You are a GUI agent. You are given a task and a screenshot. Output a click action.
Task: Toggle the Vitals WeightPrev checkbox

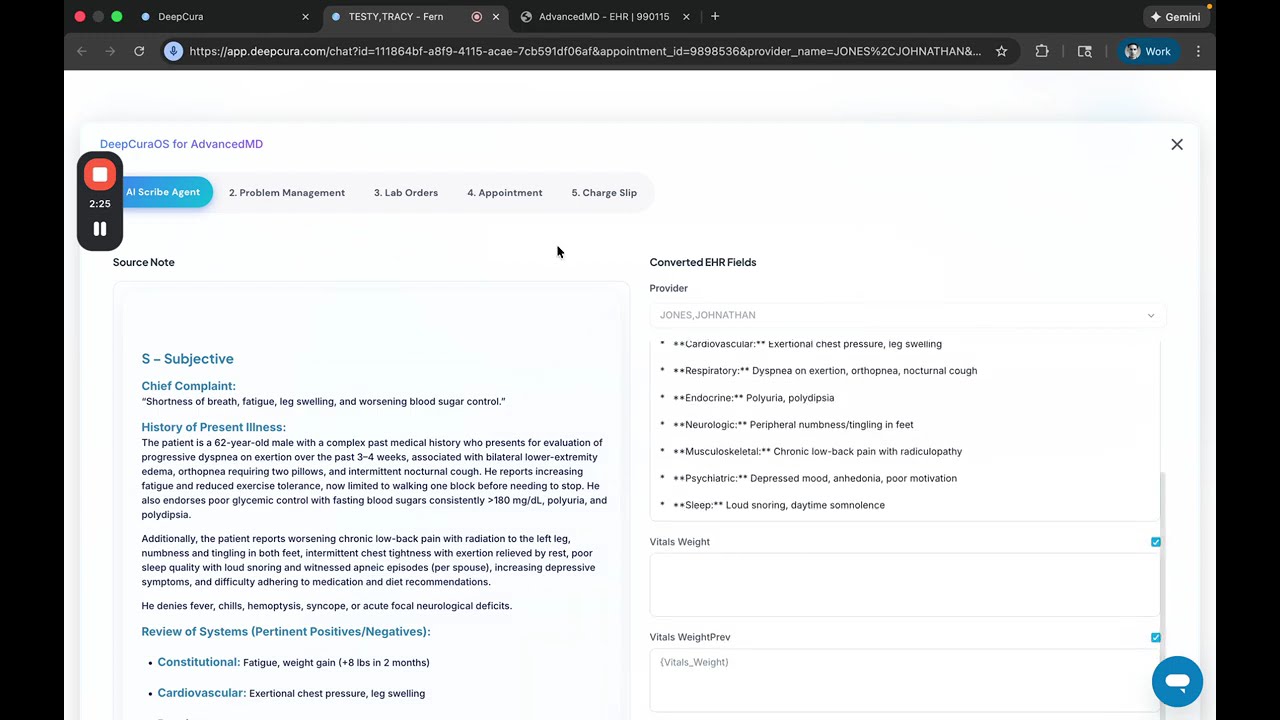(x=1156, y=637)
